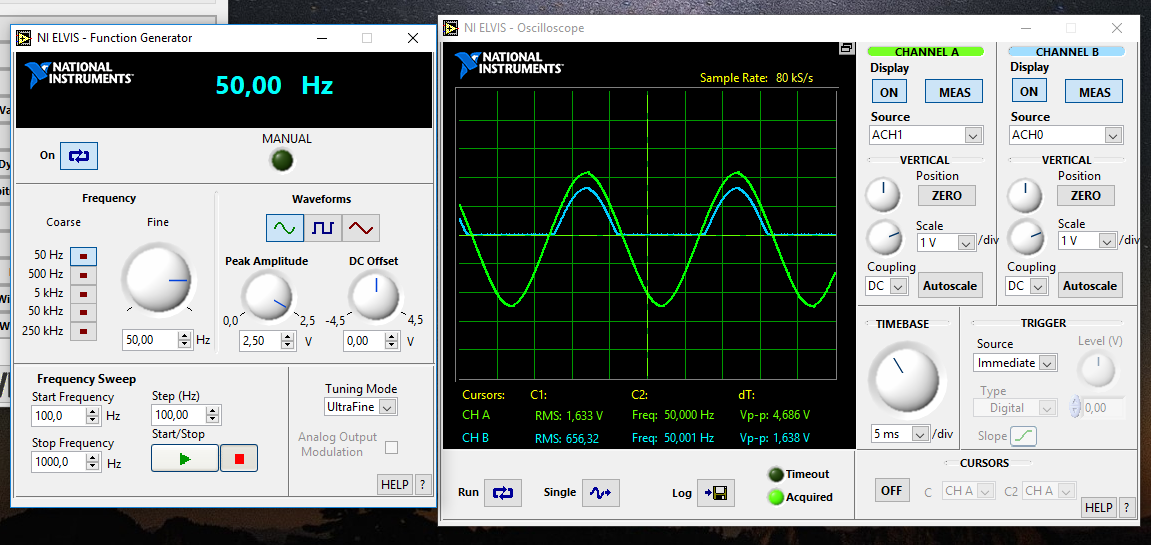Screen dimensions: 1151x545
Task: Click the Single acquisition waveform icon
Action: [x=601, y=493]
